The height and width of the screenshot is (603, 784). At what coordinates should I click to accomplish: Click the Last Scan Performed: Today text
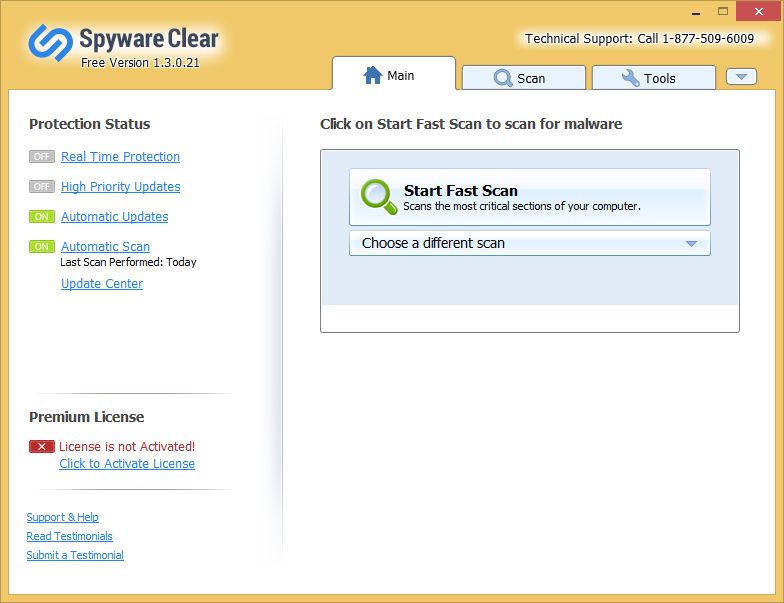click(128, 262)
